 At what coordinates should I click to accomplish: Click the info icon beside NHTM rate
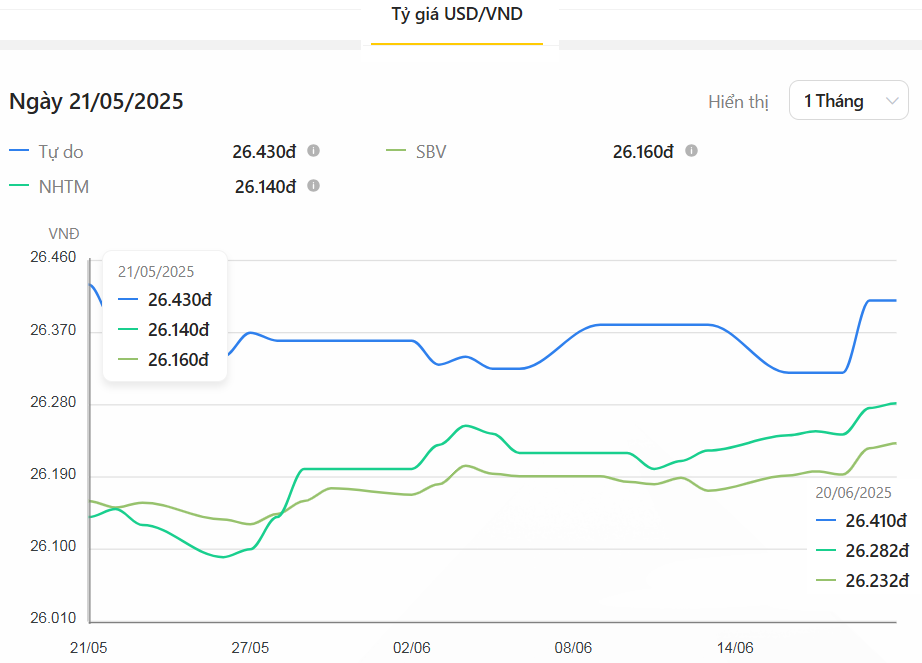pos(313,186)
